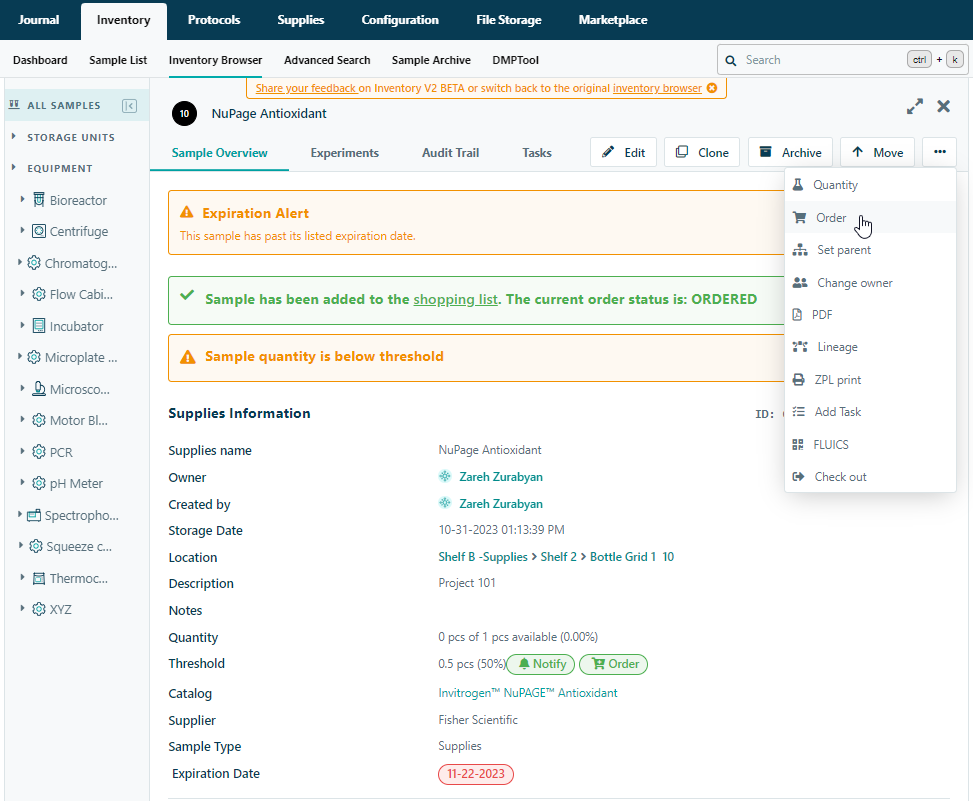
Task: Expand the Bioreactor tree node
Action: click(22, 199)
